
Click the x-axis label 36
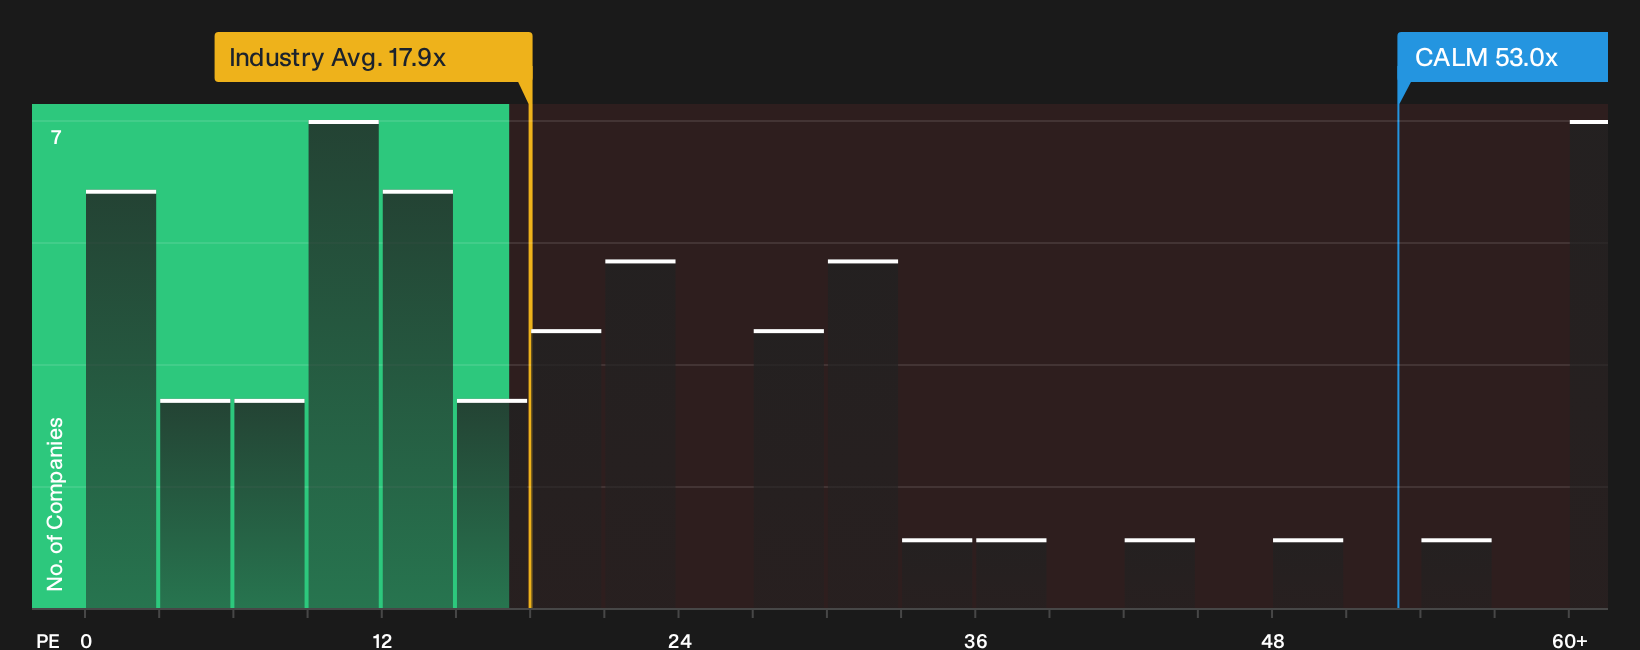pyautogui.click(x=976, y=640)
